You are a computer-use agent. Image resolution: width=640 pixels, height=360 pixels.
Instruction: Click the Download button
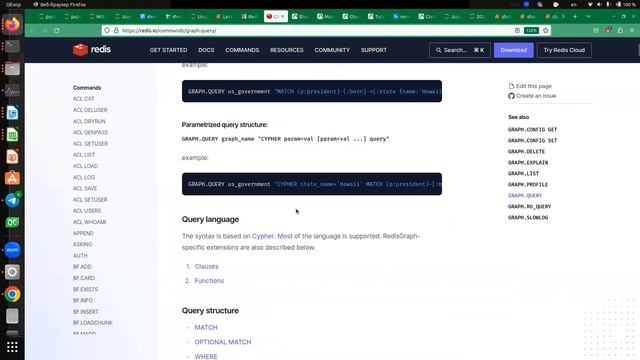(513, 50)
